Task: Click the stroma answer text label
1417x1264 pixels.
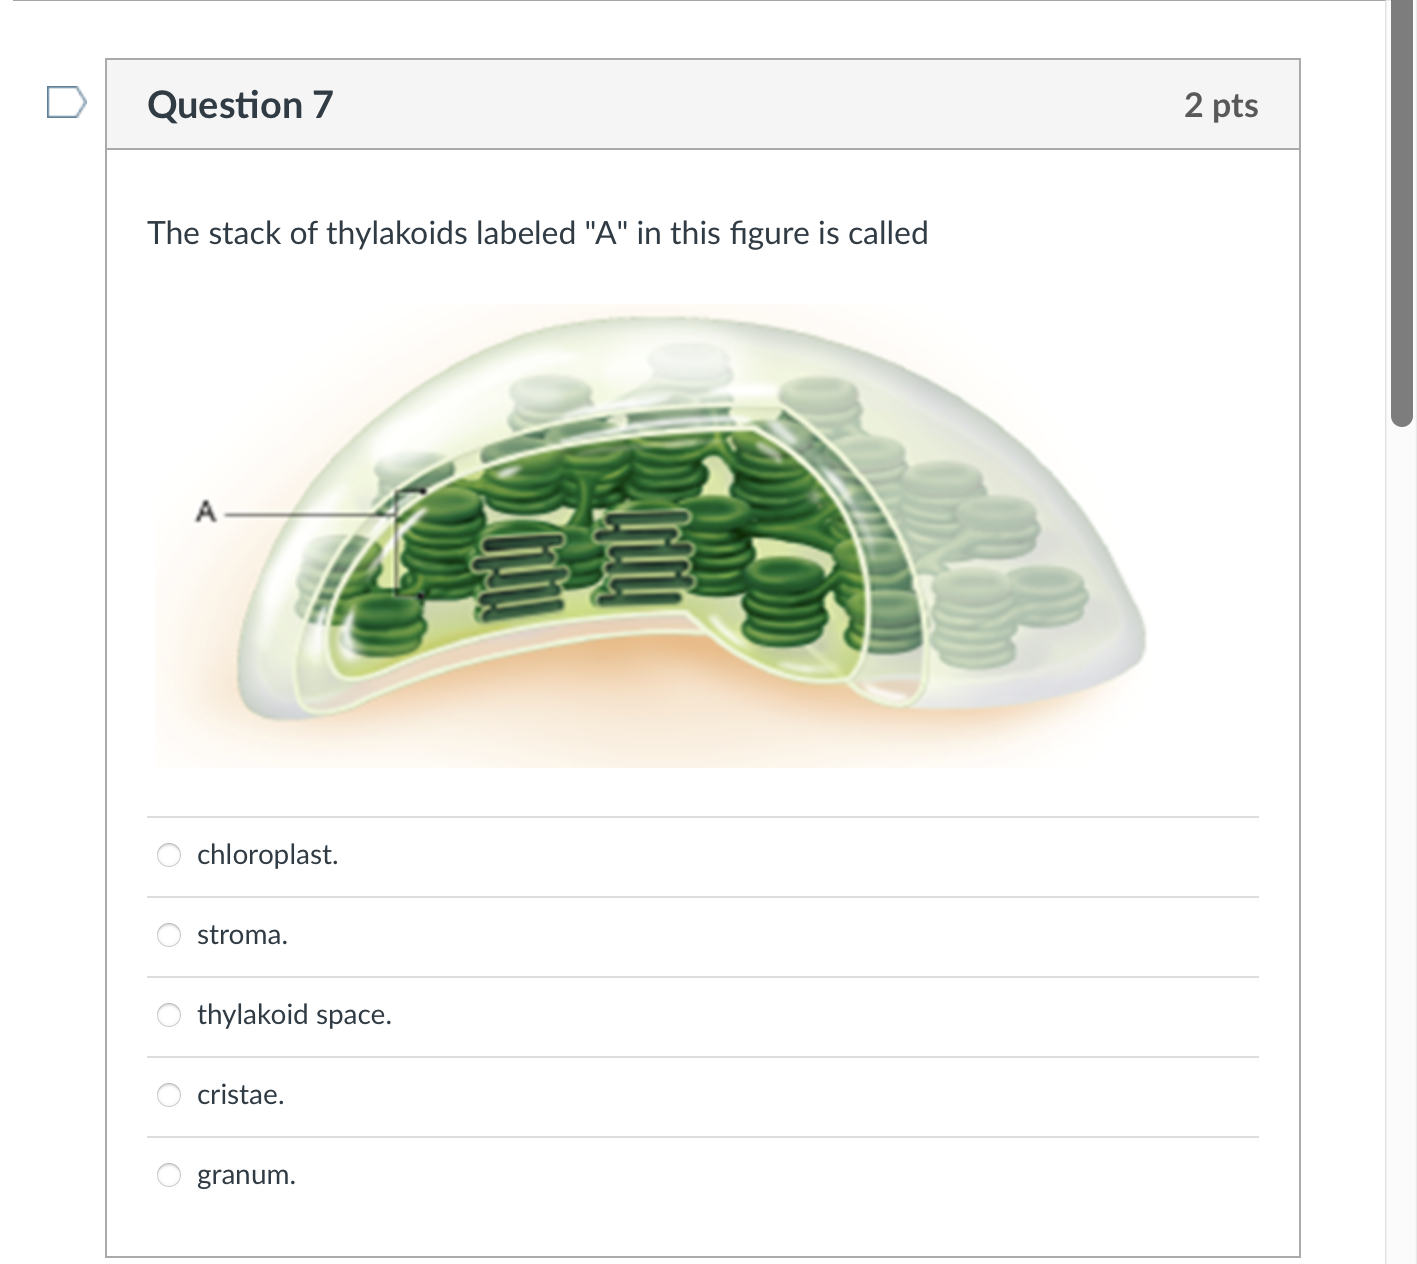Action: [241, 935]
